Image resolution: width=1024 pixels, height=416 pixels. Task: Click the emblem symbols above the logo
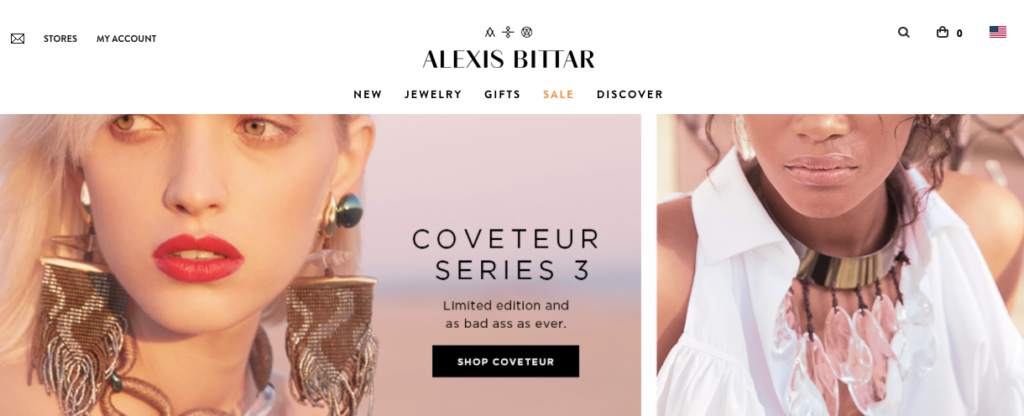coord(508,32)
